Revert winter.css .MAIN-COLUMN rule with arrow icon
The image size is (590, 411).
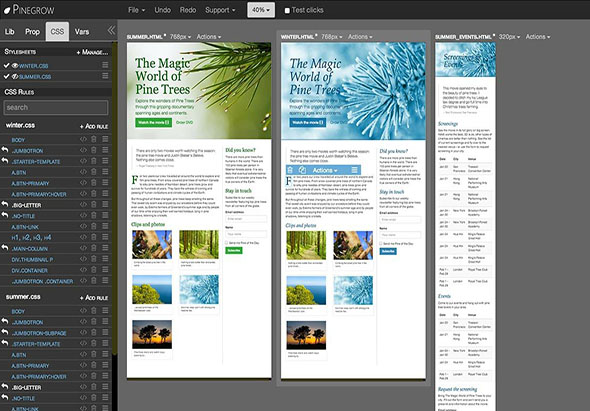tap(5, 248)
